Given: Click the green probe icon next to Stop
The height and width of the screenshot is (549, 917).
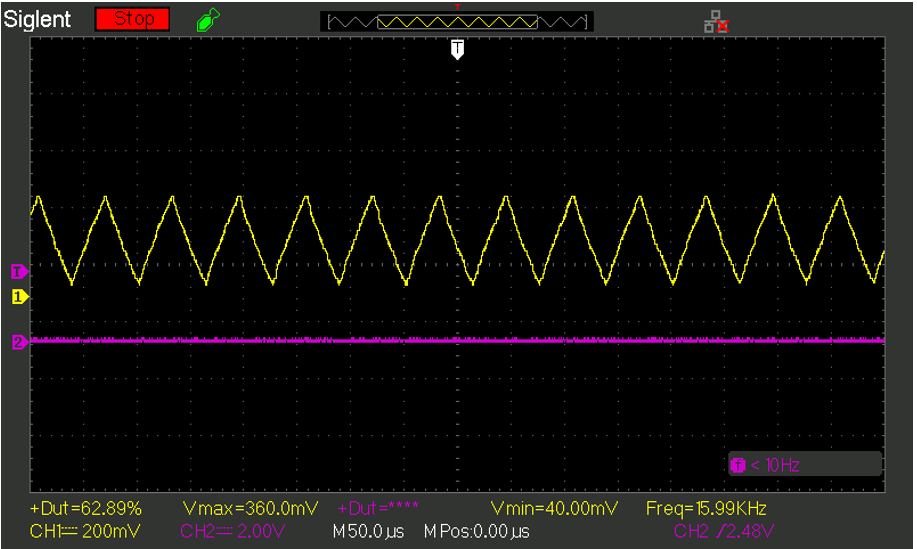Looking at the screenshot, I should pos(208,20).
